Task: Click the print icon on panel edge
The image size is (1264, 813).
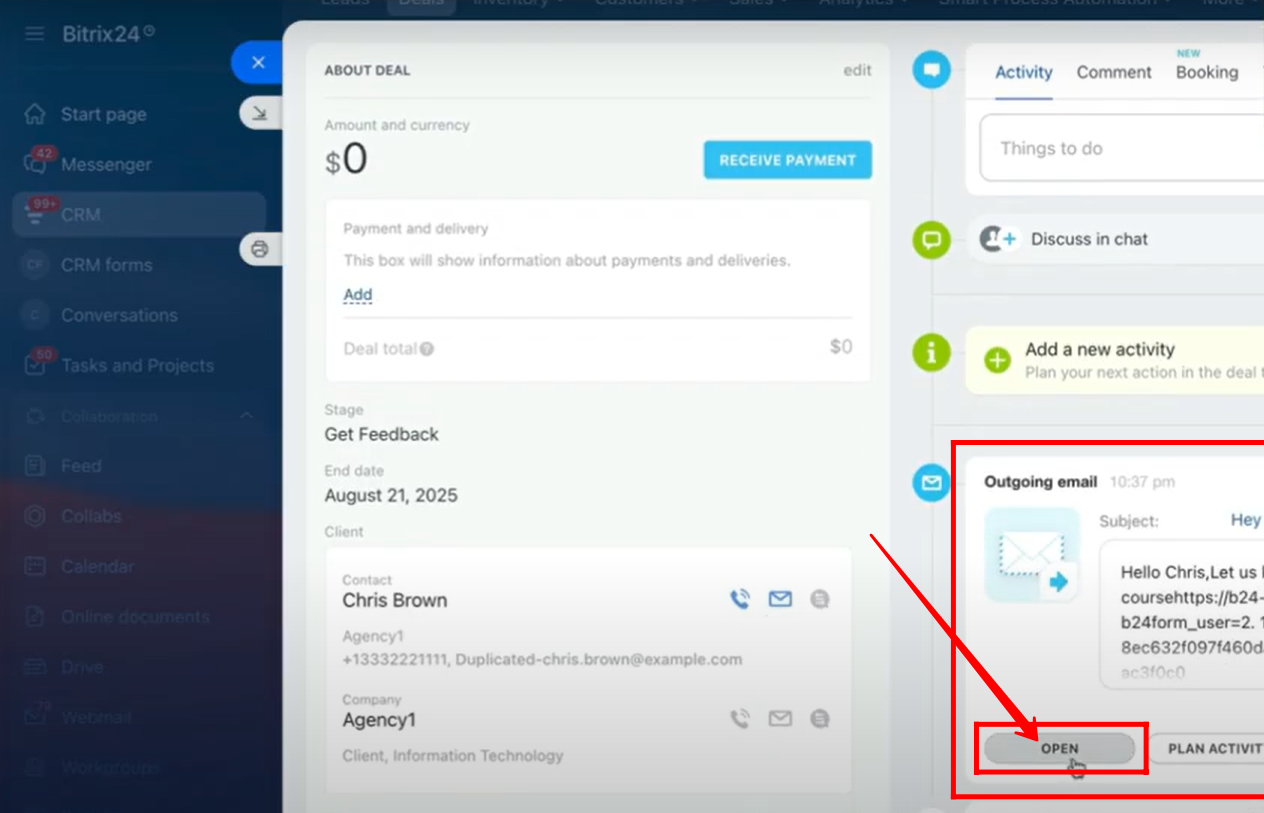Action: pyautogui.click(x=260, y=249)
